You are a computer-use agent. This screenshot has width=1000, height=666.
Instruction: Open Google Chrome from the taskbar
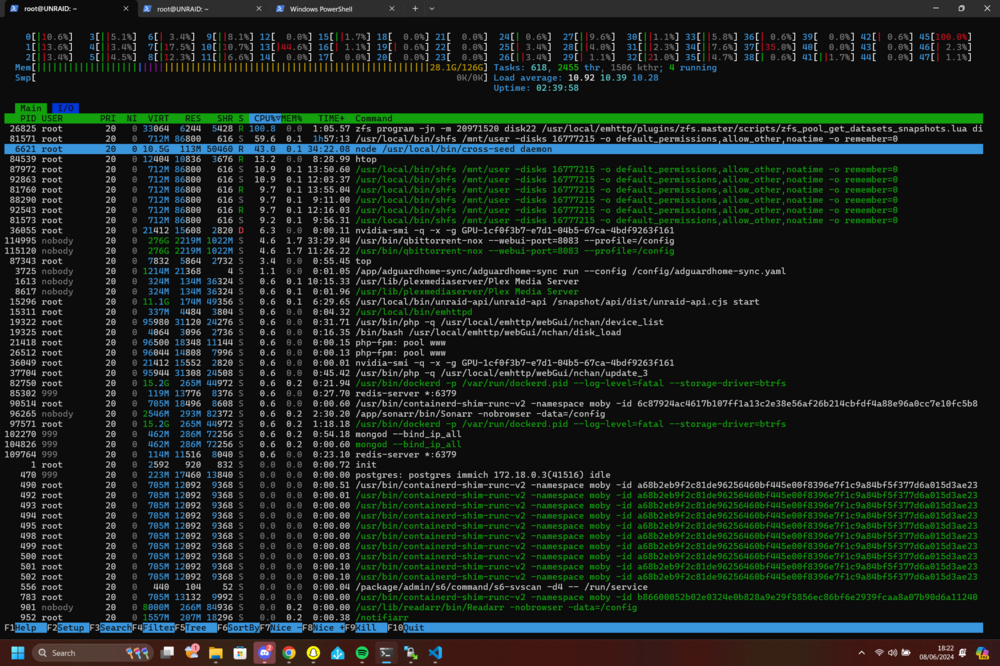(289, 653)
